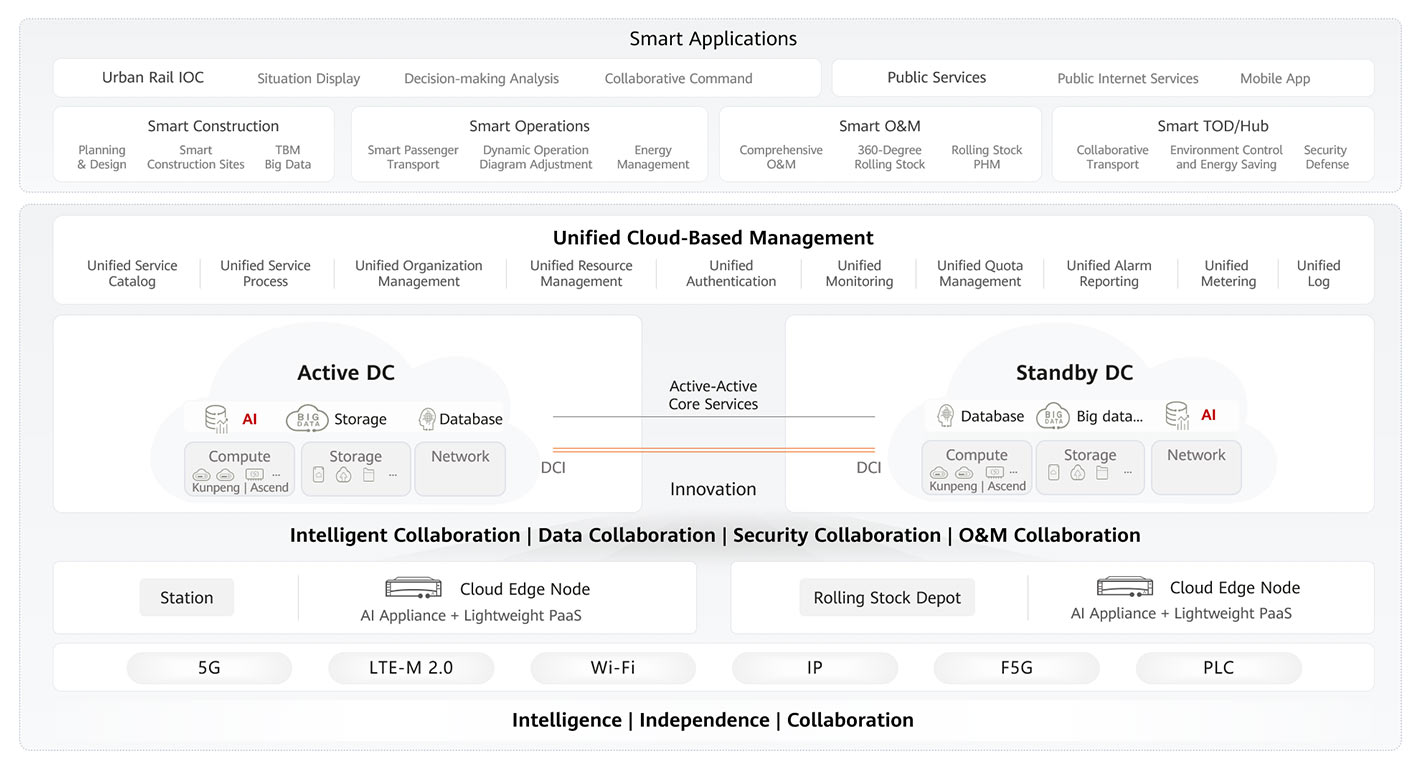This screenshot has width=1420, height=769.
Task: Enable the Wi-Fi network layer
Action: tap(613, 668)
